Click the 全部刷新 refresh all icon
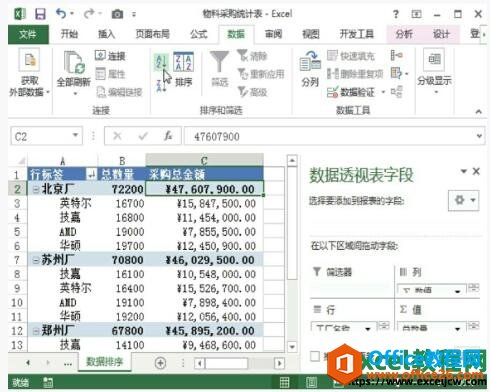This screenshot has height=392, width=490. (x=74, y=68)
